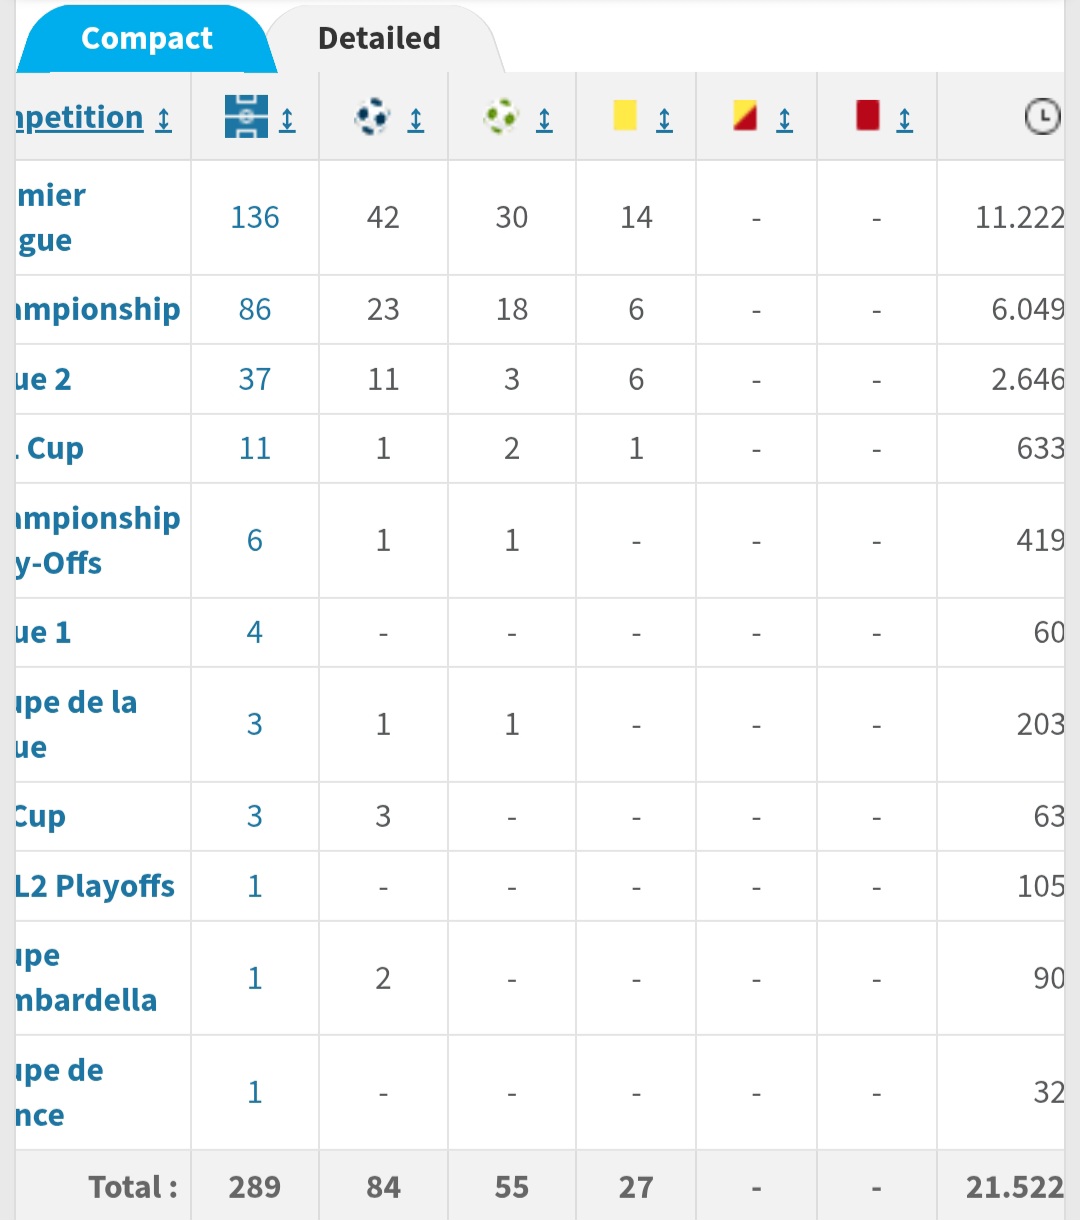The height and width of the screenshot is (1220, 1080).
Task: Sort by goals using arrow toggle
Action: (x=416, y=120)
